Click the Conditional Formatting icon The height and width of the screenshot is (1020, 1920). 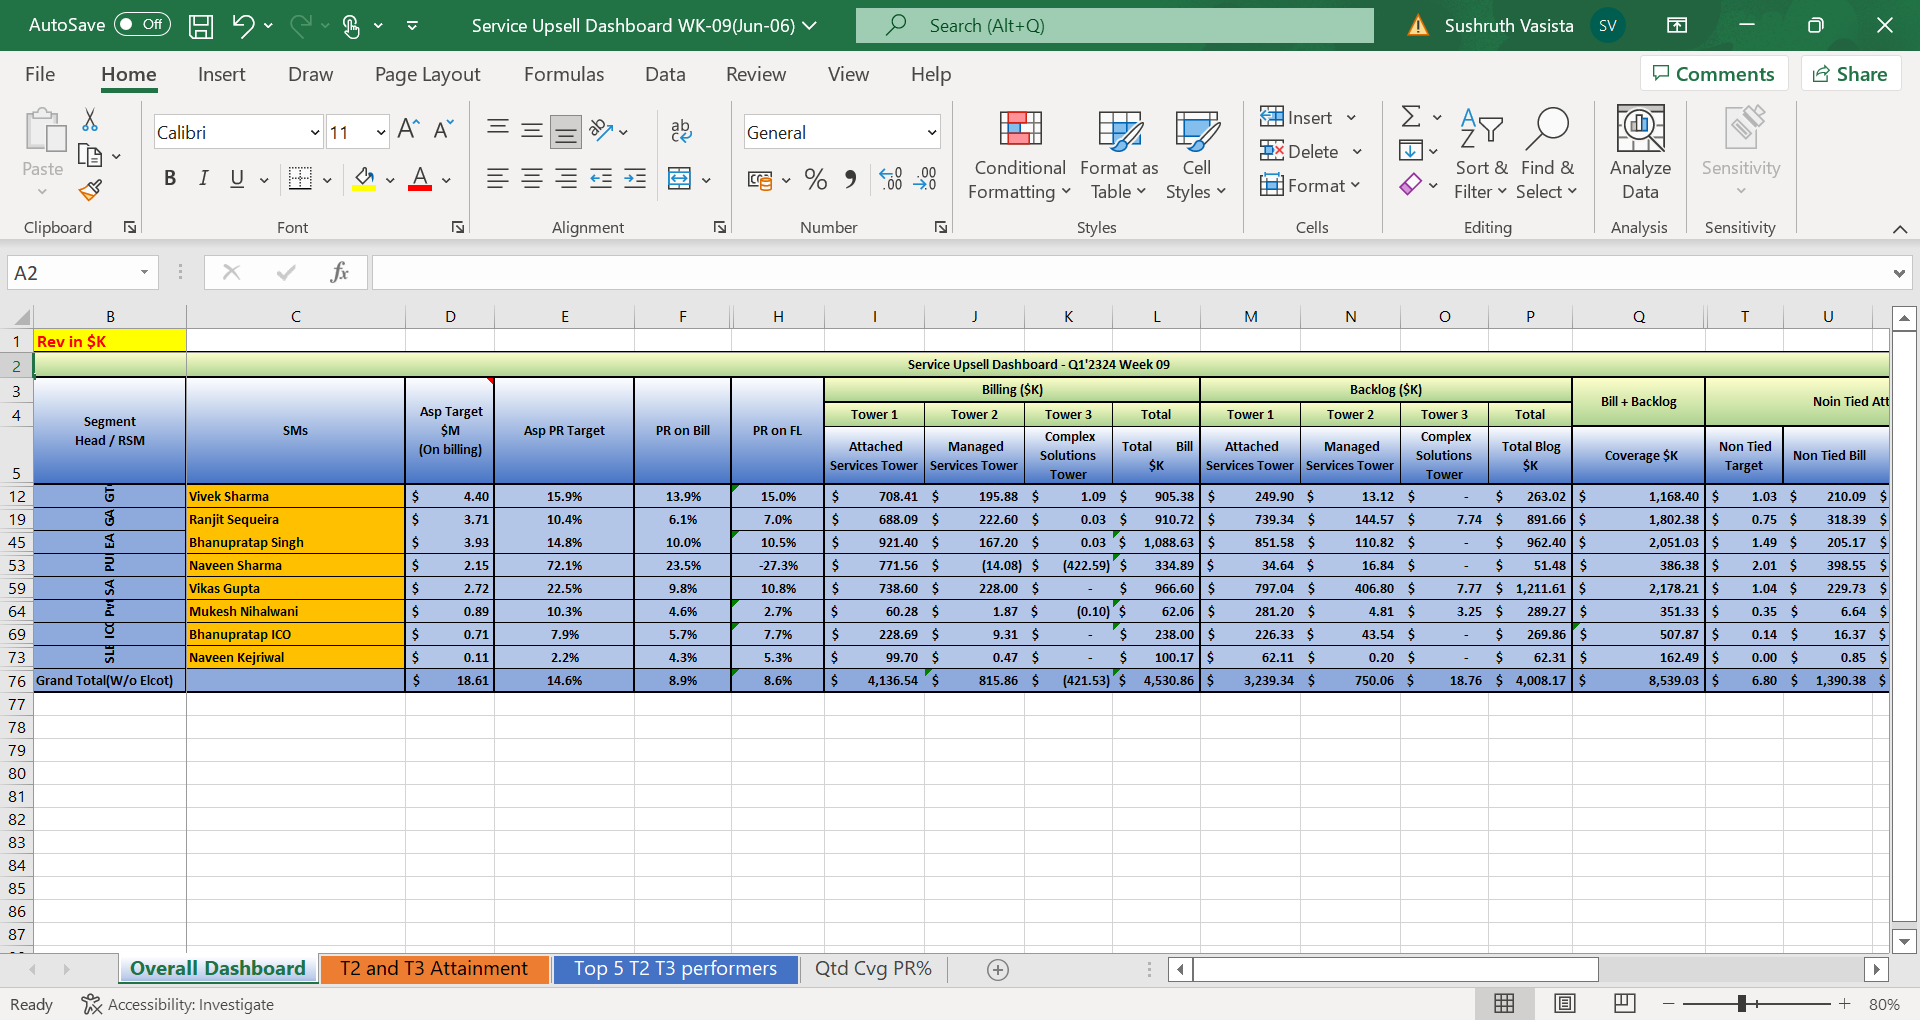point(1020,130)
